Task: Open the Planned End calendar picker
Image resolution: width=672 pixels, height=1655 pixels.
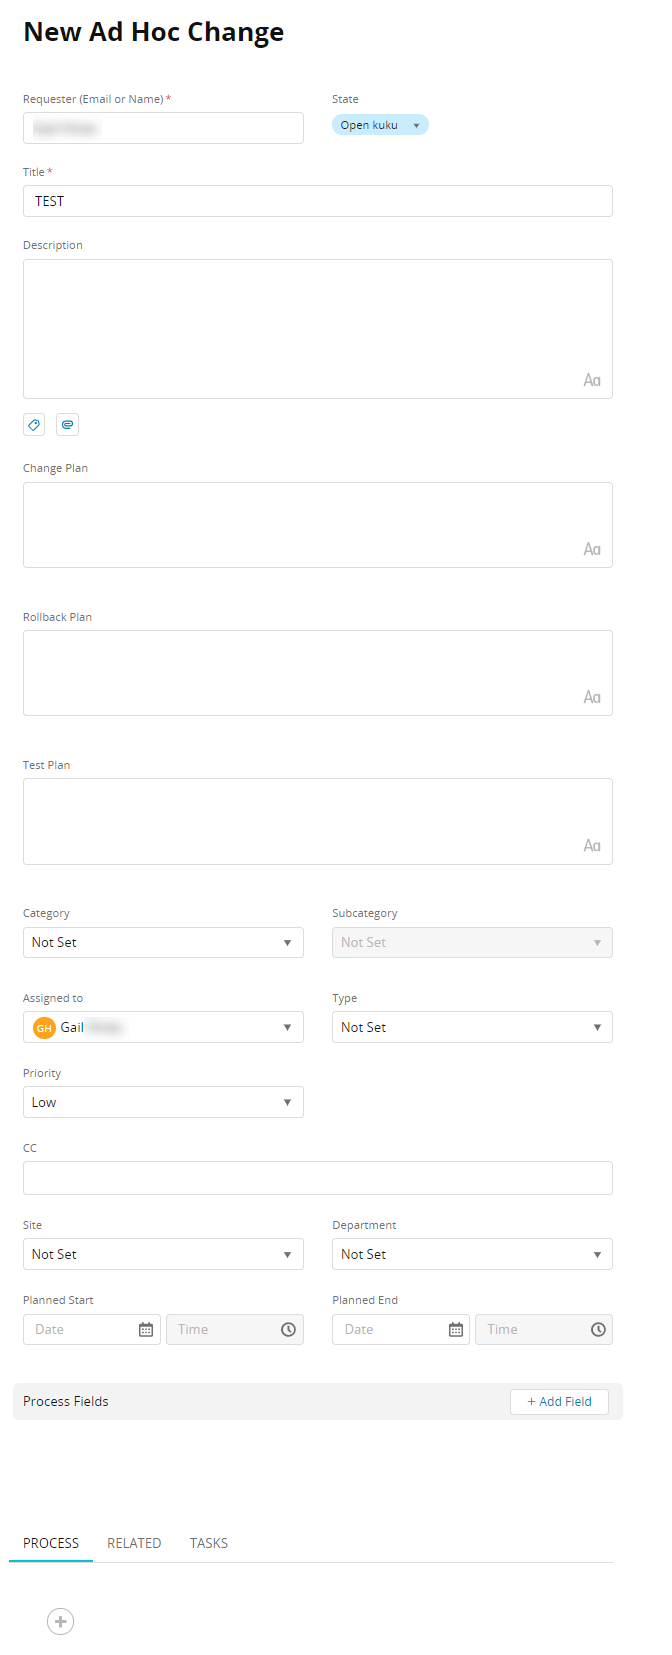Action: 456,1329
